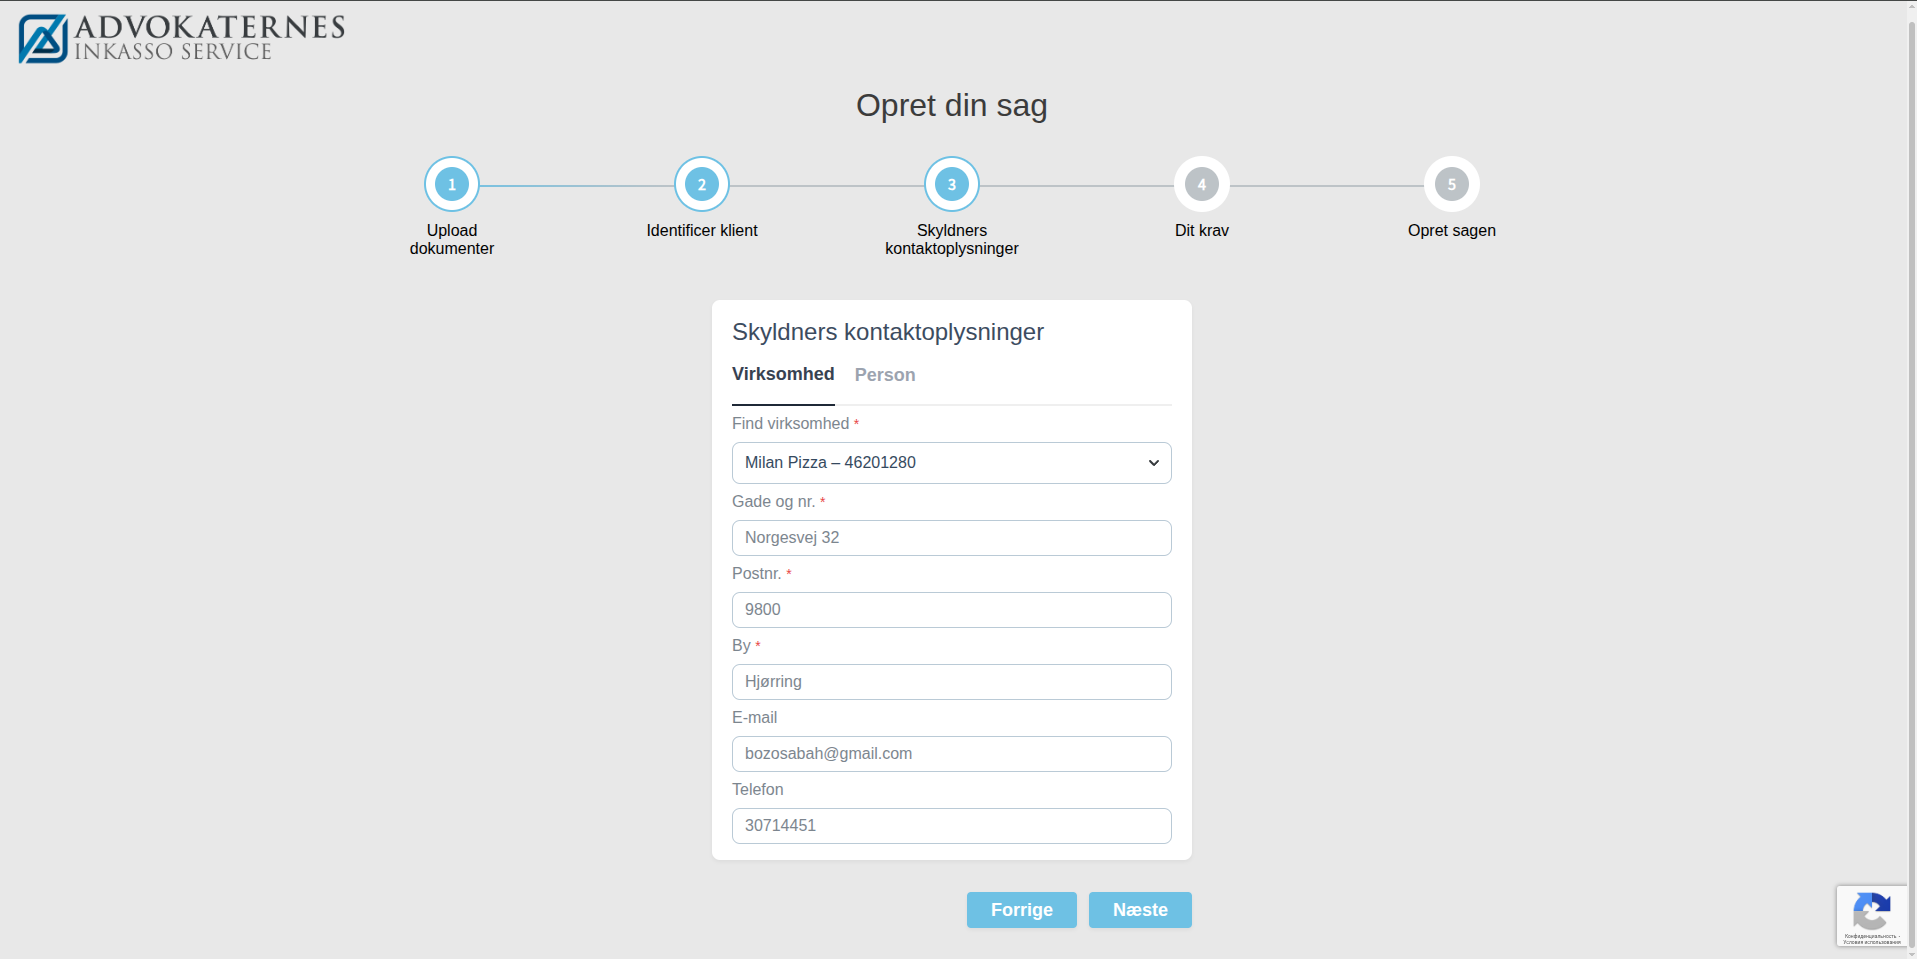
Task: Select step 5 Opret sagen circle
Action: [1451, 184]
